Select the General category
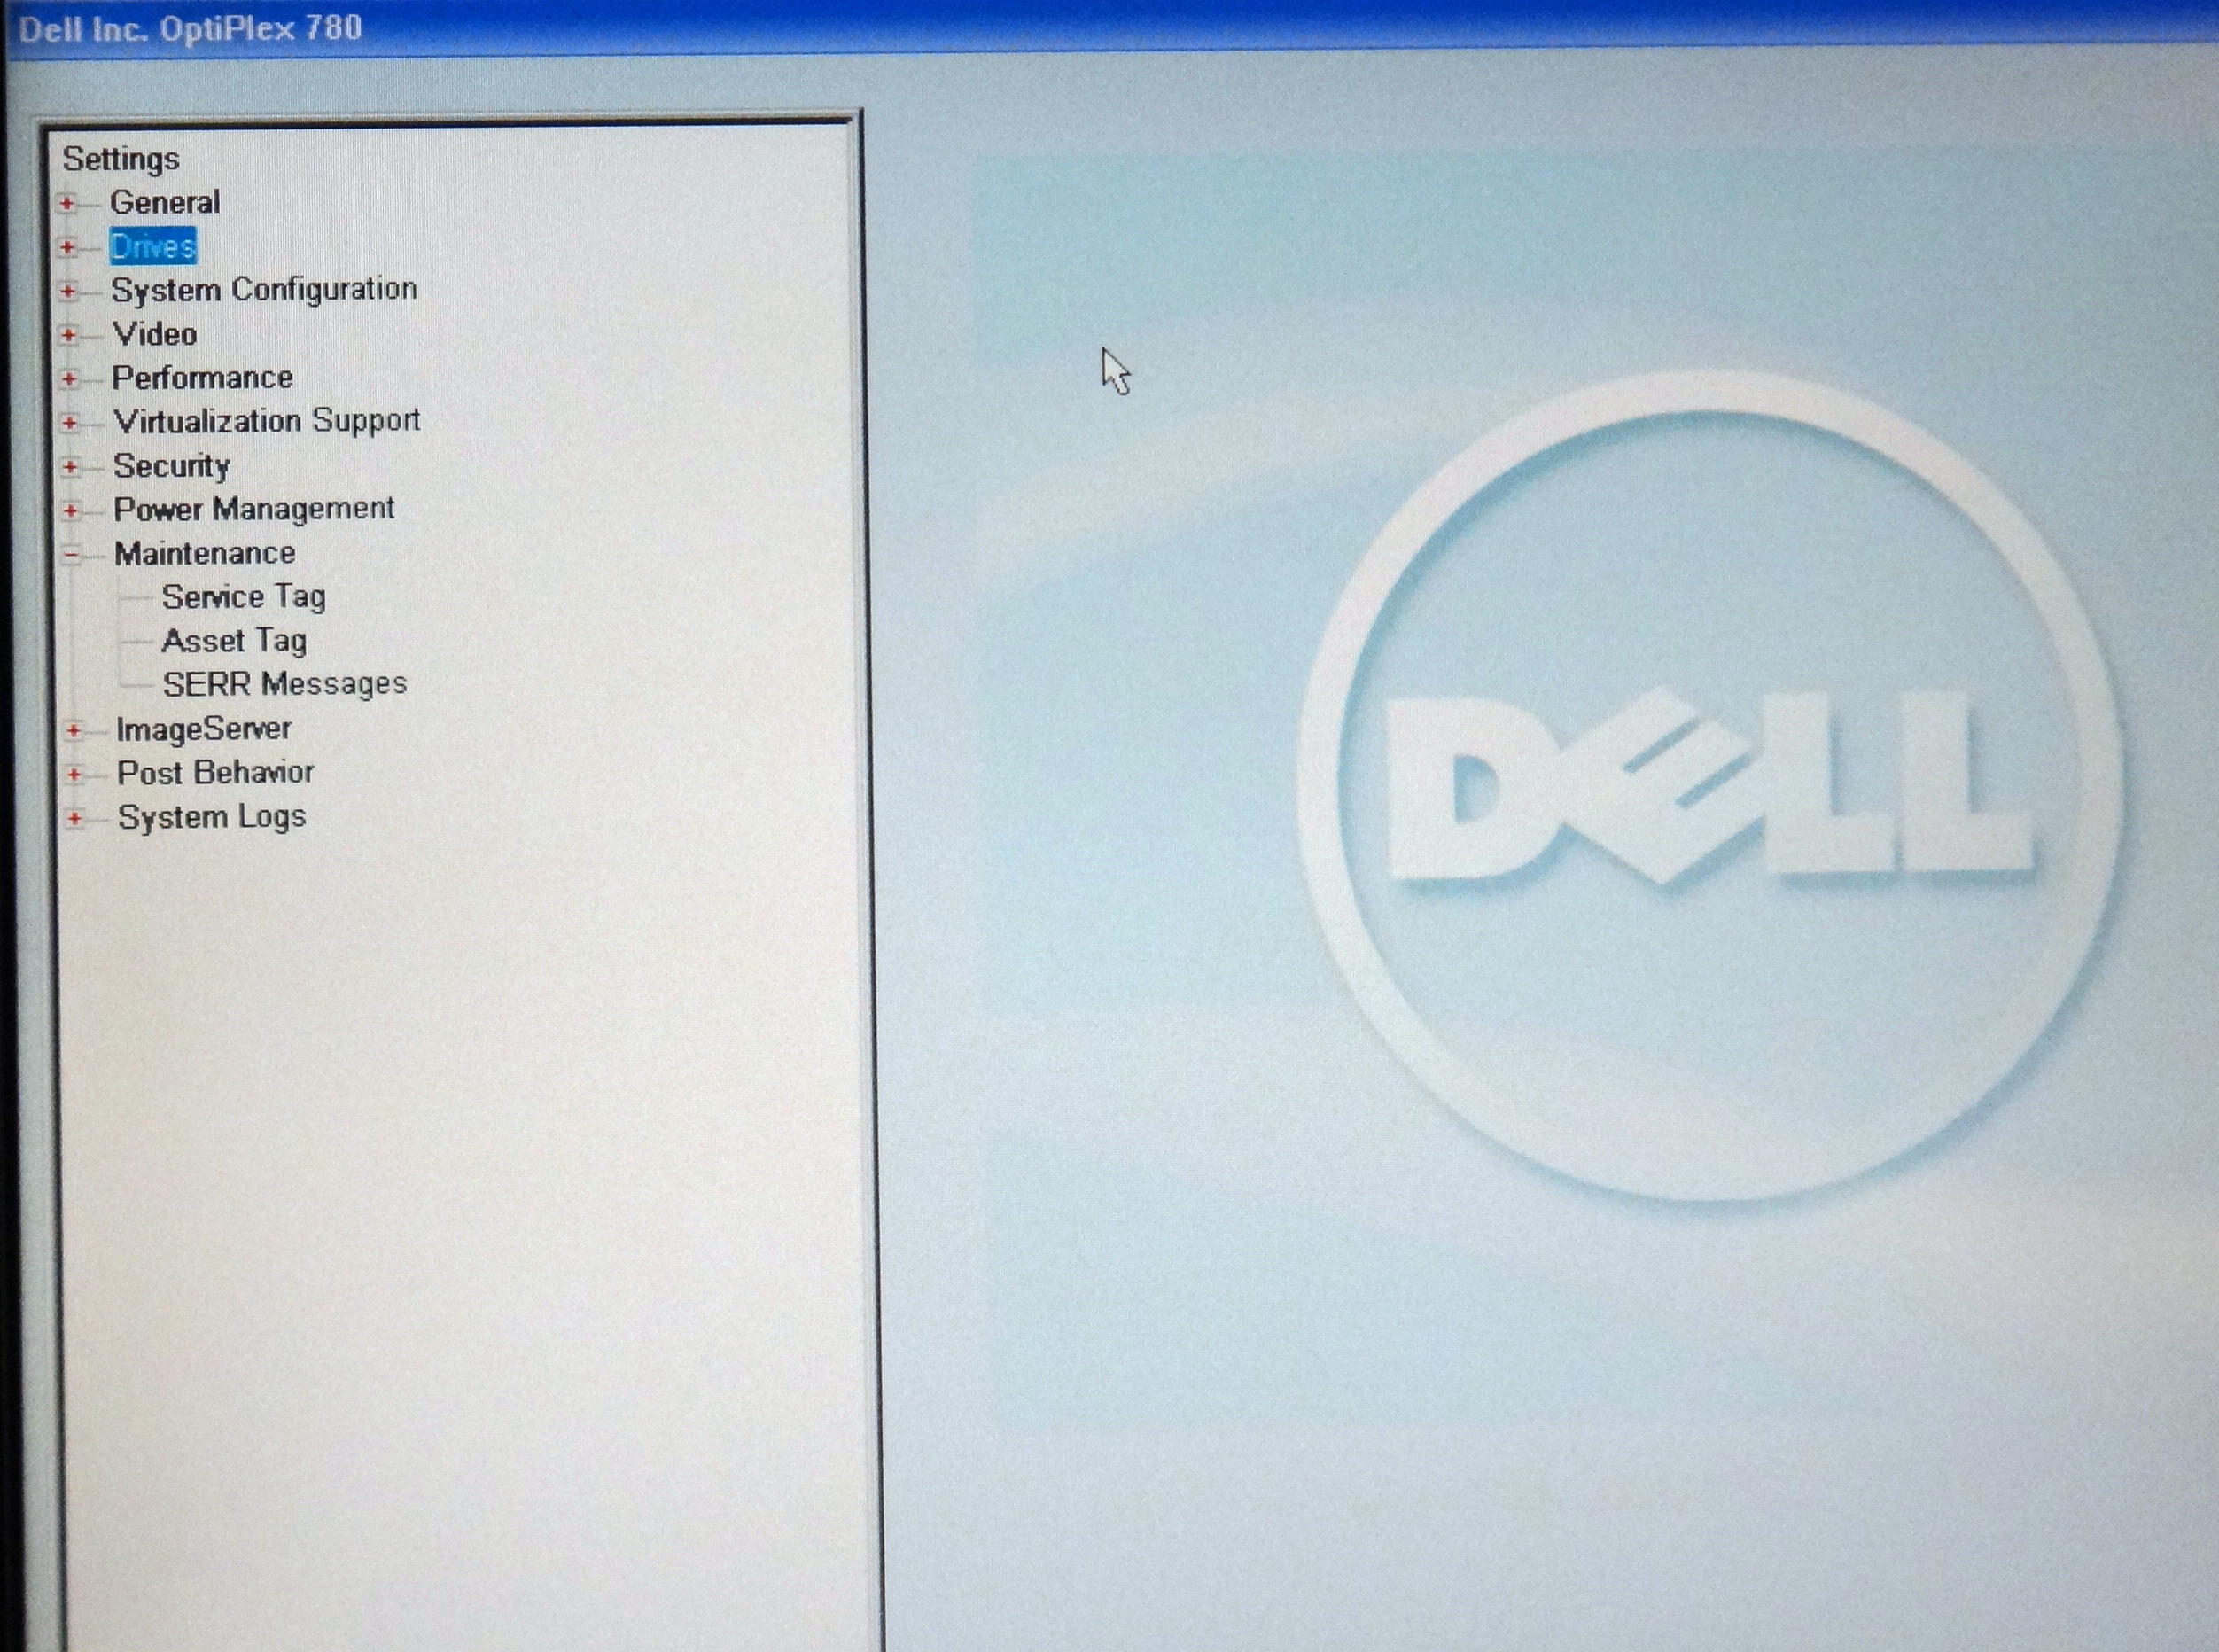 coord(165,202)
